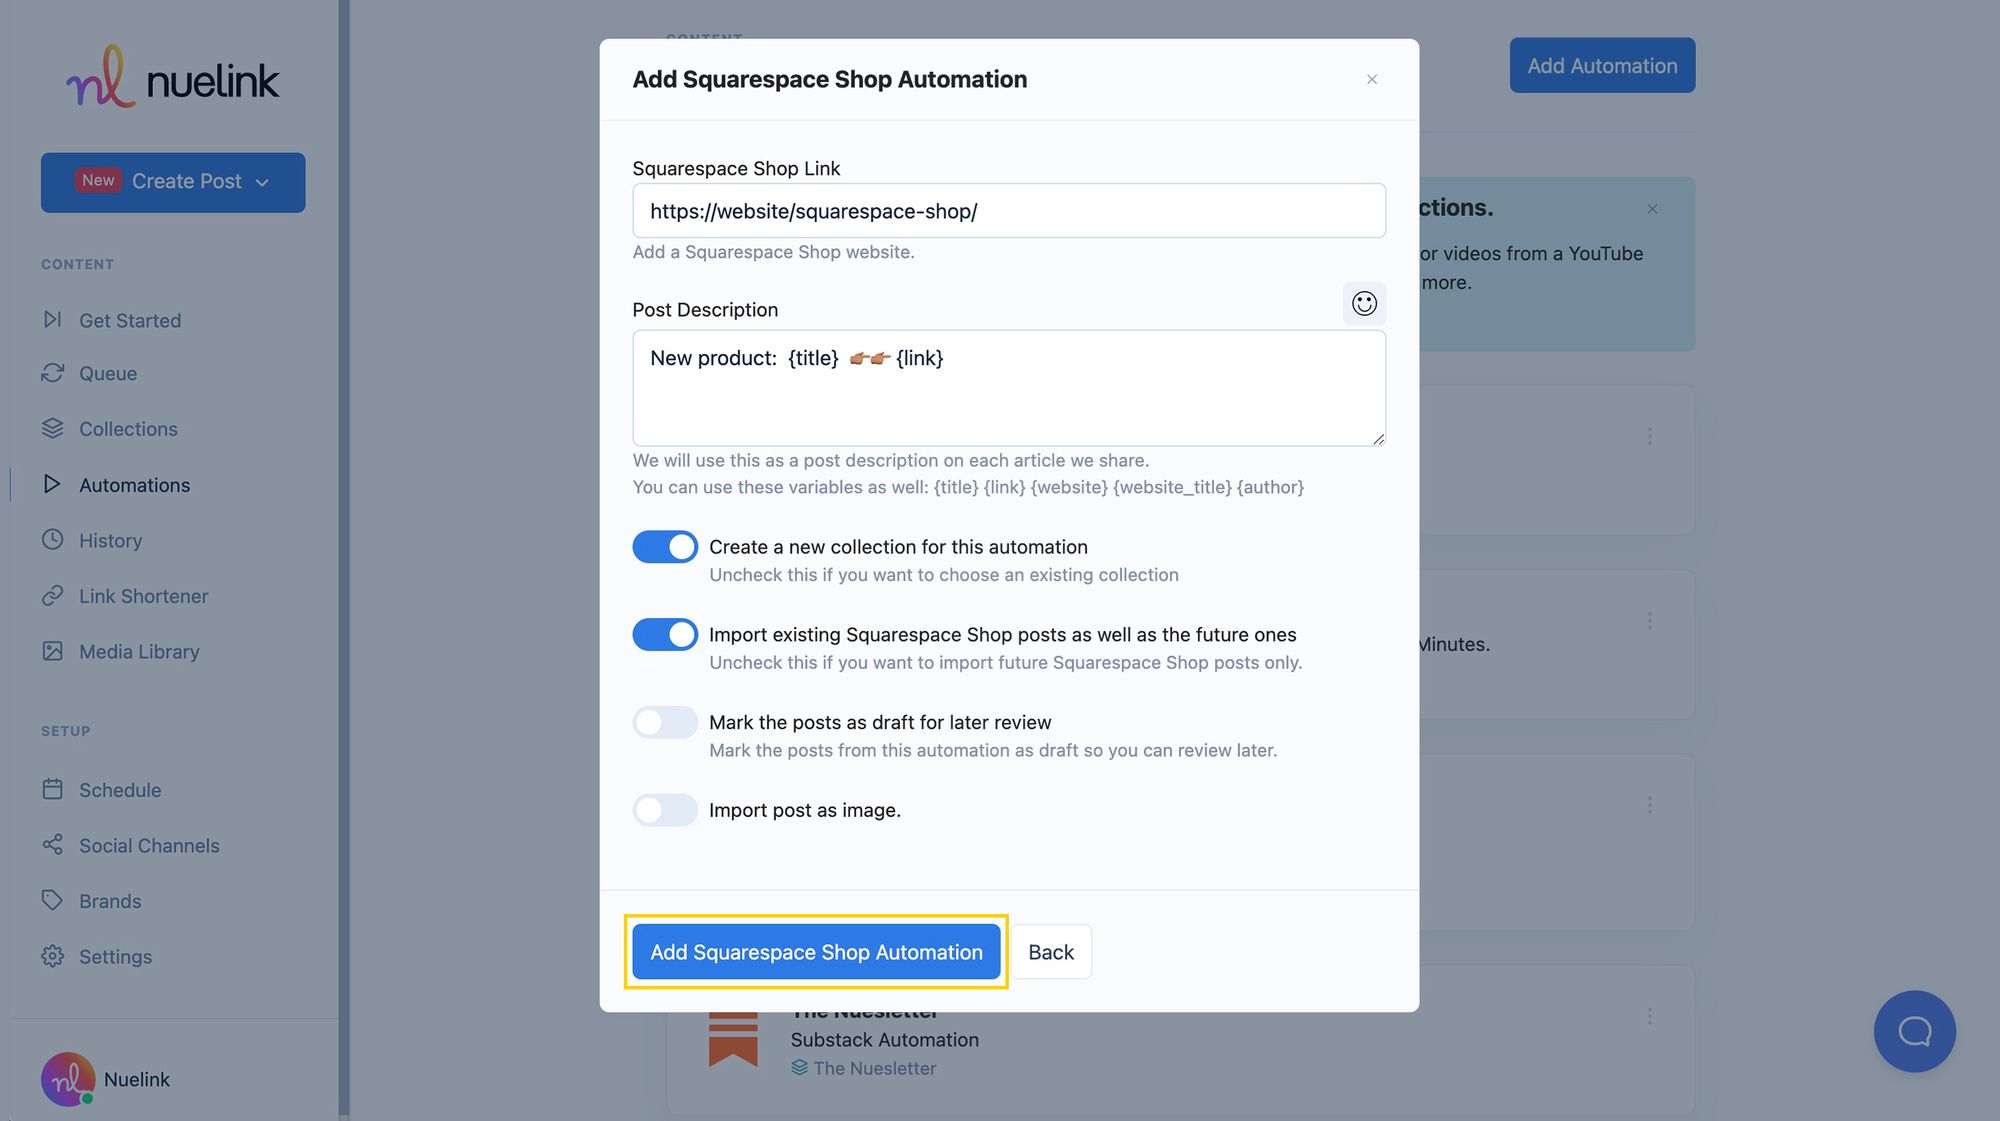Select Brands from sidebar menu

pyautogui.click(x=110, y=900)
